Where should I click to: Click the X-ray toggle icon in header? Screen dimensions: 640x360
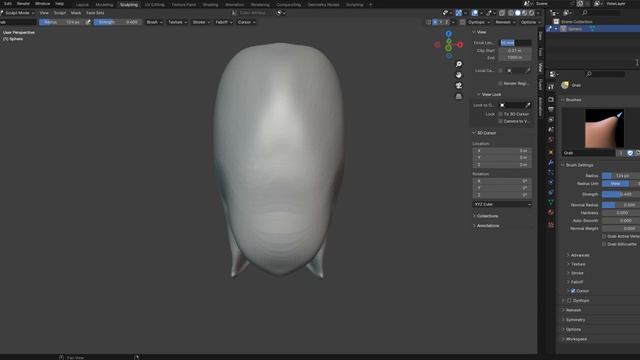coord(502,13)
